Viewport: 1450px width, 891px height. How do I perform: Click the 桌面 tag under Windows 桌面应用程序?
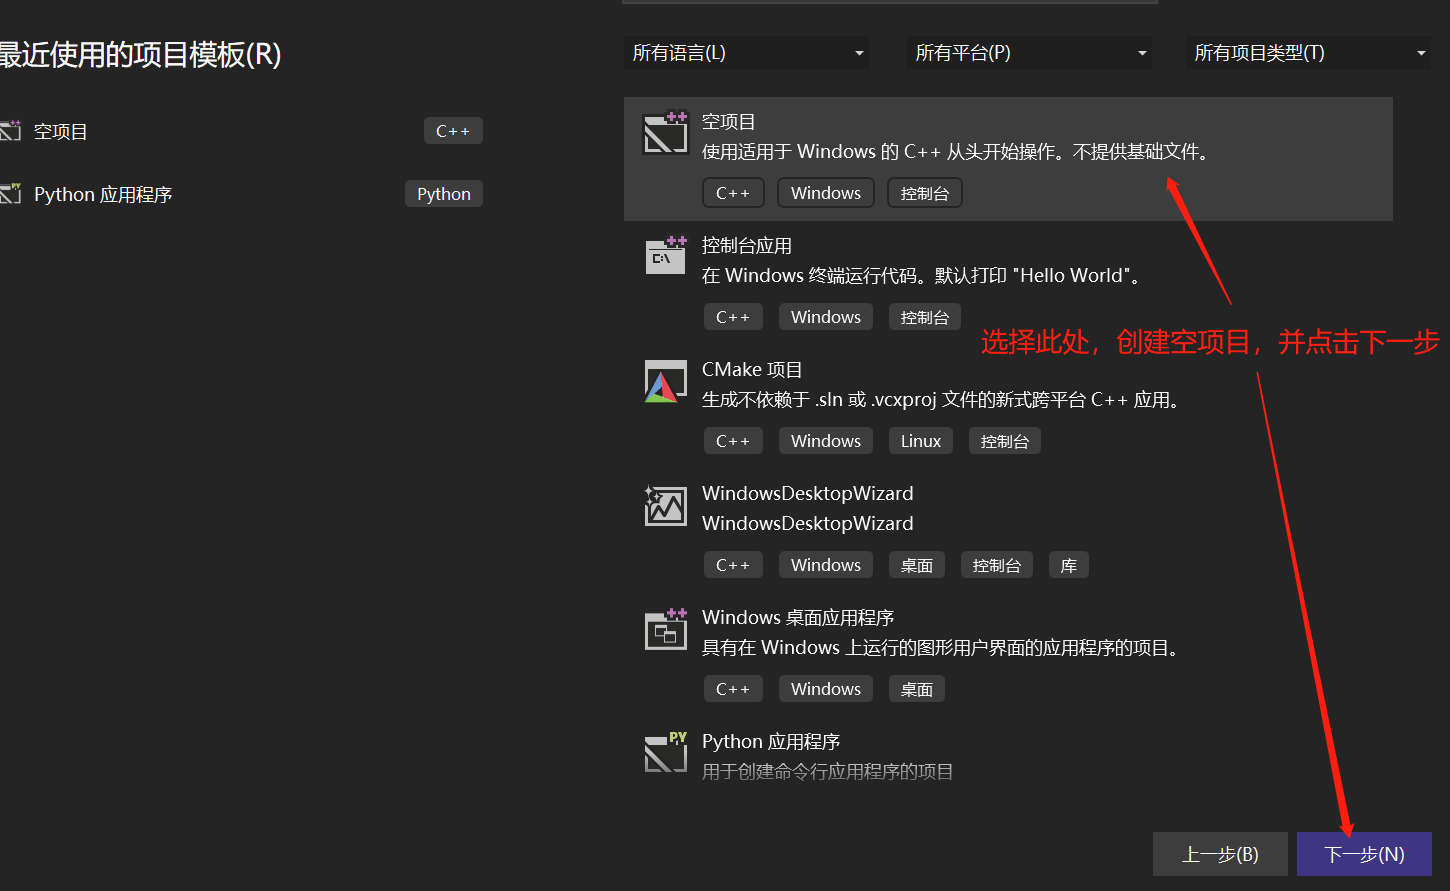click(x=917, y=689)
